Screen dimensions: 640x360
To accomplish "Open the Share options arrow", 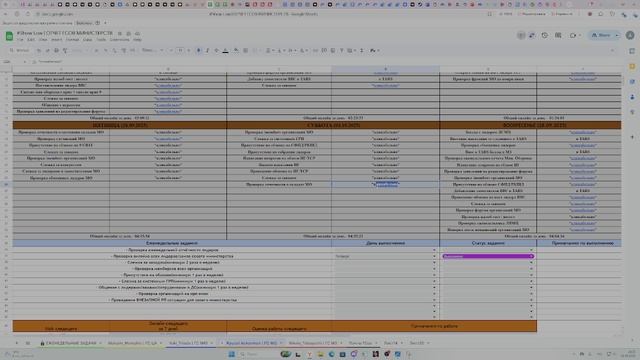I will click(617, 36).
